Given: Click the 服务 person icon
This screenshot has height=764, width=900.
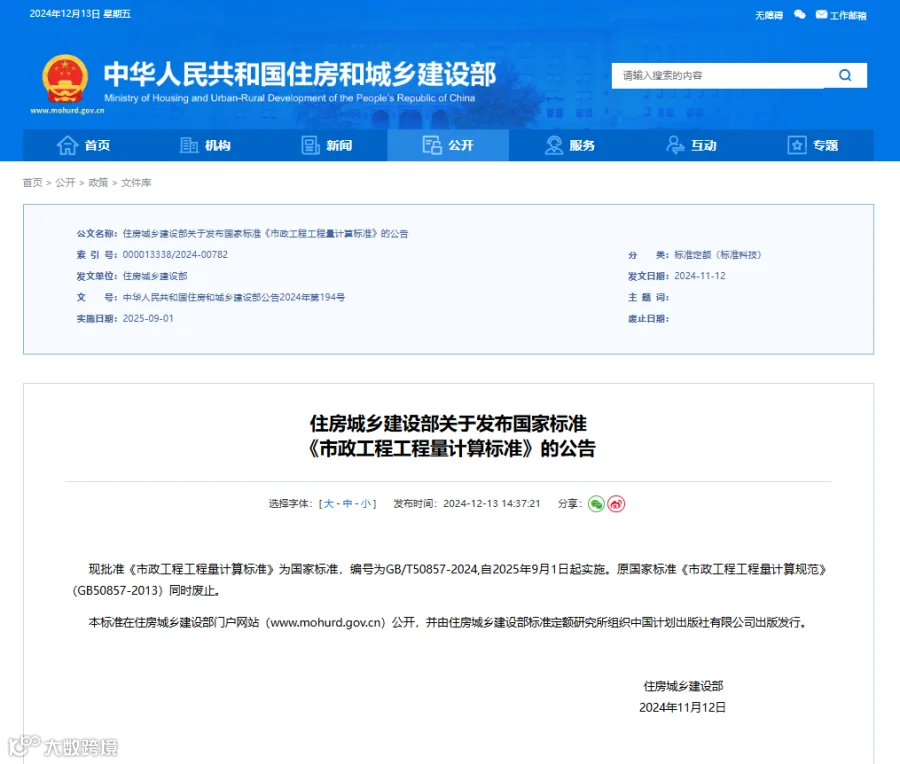Looking at the screenshot, I should coord(554,145).
